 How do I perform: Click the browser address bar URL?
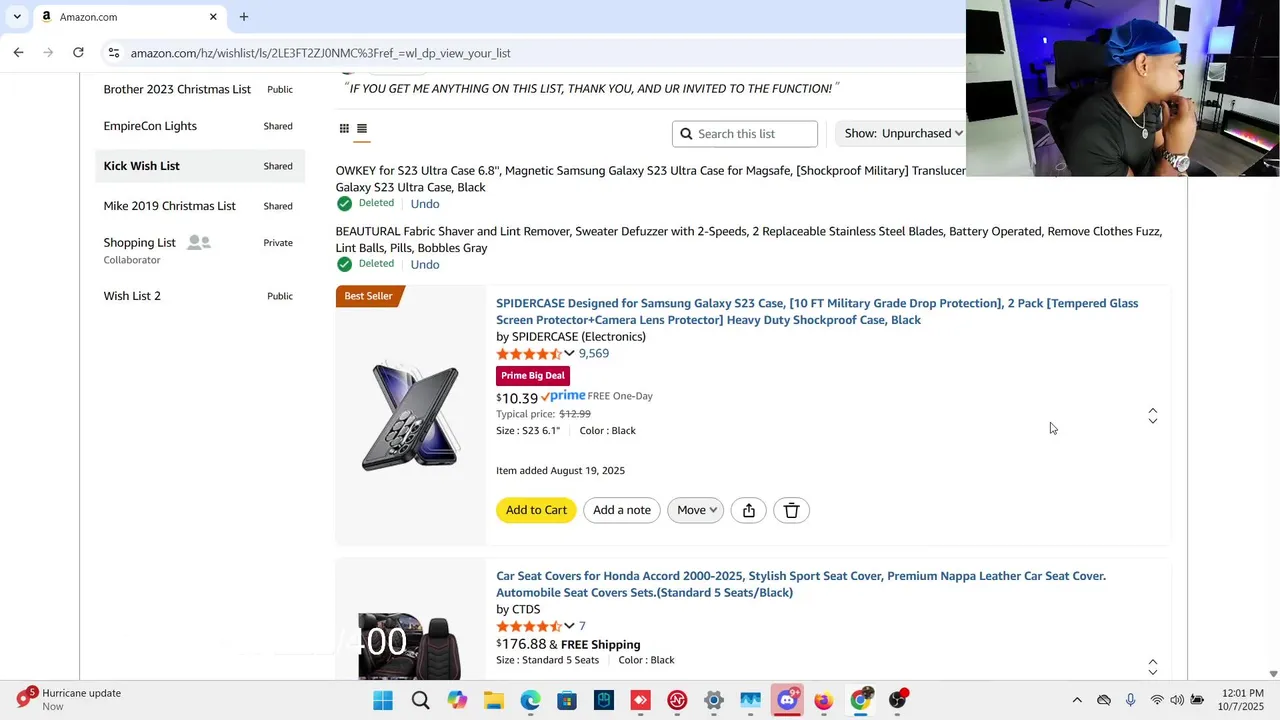[320, 53]
